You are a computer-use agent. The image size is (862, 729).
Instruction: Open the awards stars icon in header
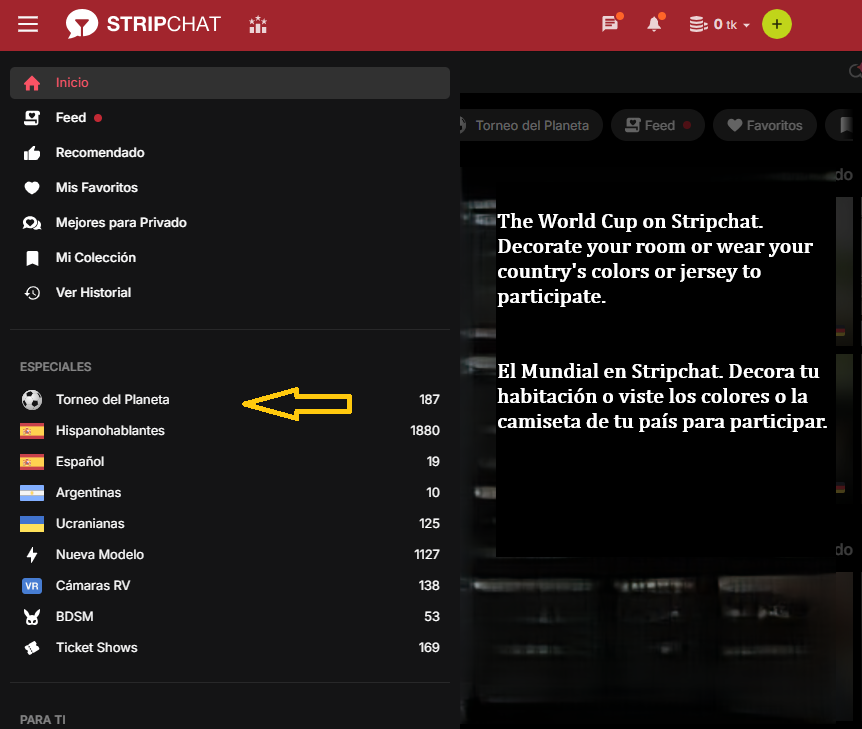[x=258, y=25]
